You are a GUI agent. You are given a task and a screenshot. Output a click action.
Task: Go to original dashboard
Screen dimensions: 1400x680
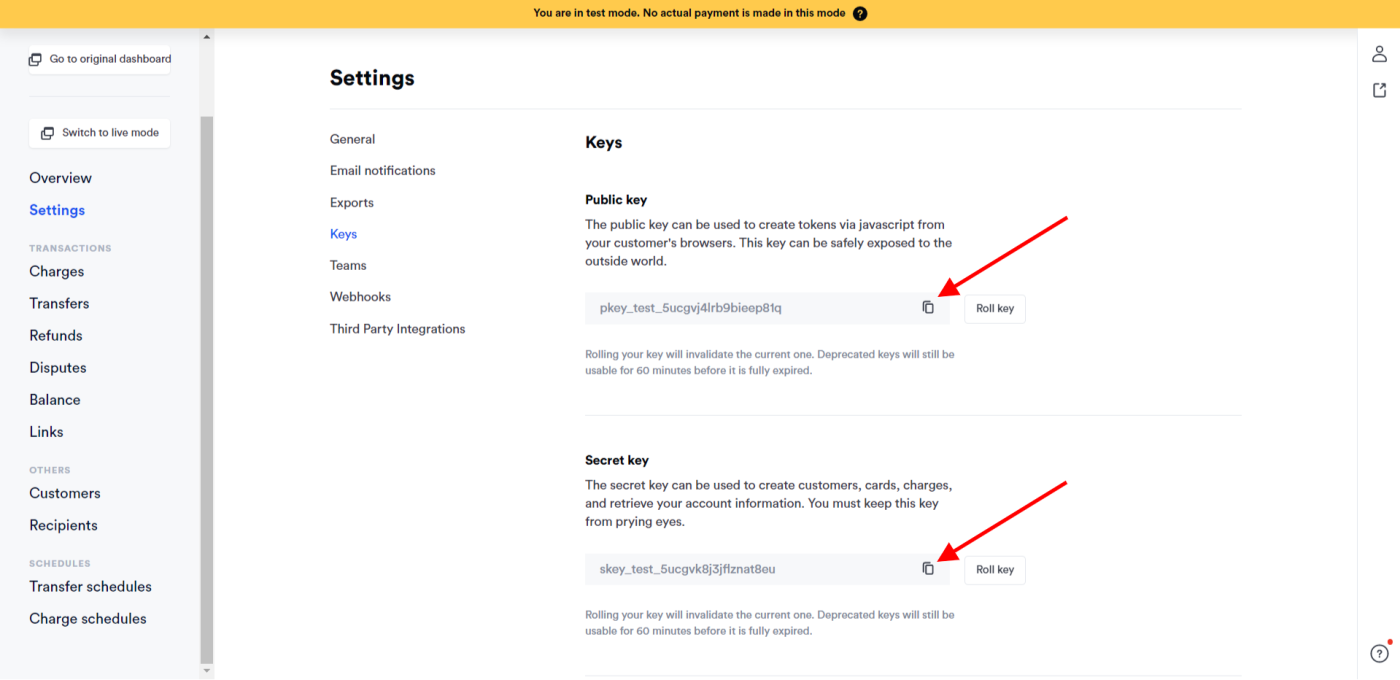click(x=100, y=59)
